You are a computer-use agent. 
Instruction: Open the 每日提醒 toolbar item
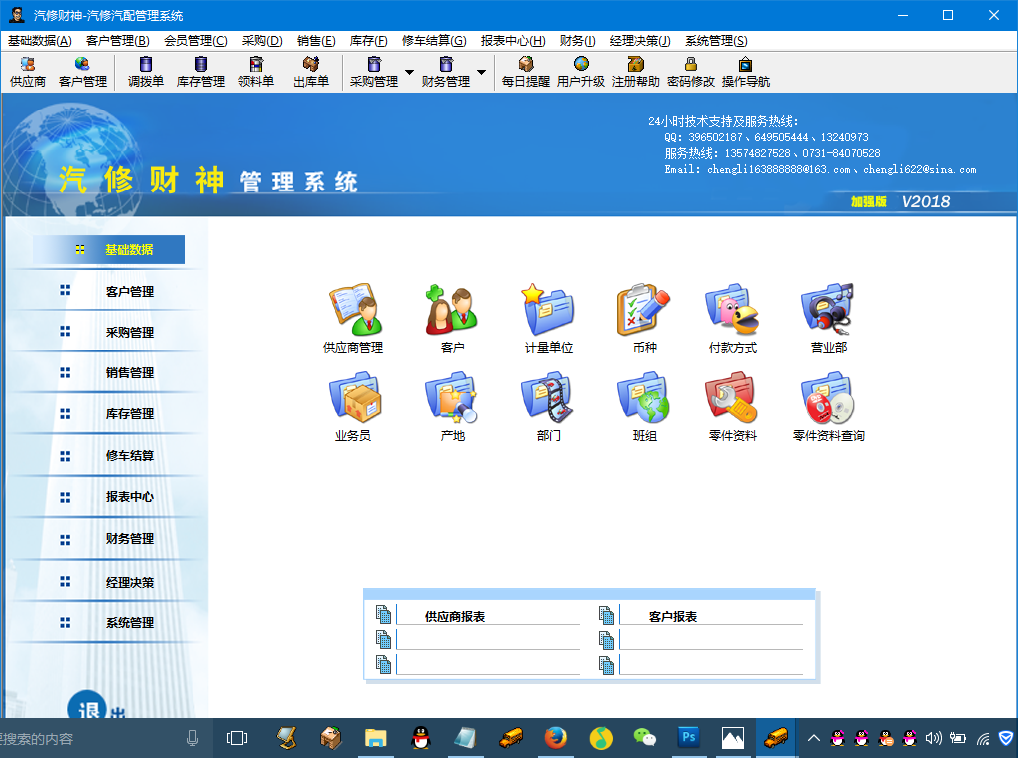coord(526,72)
